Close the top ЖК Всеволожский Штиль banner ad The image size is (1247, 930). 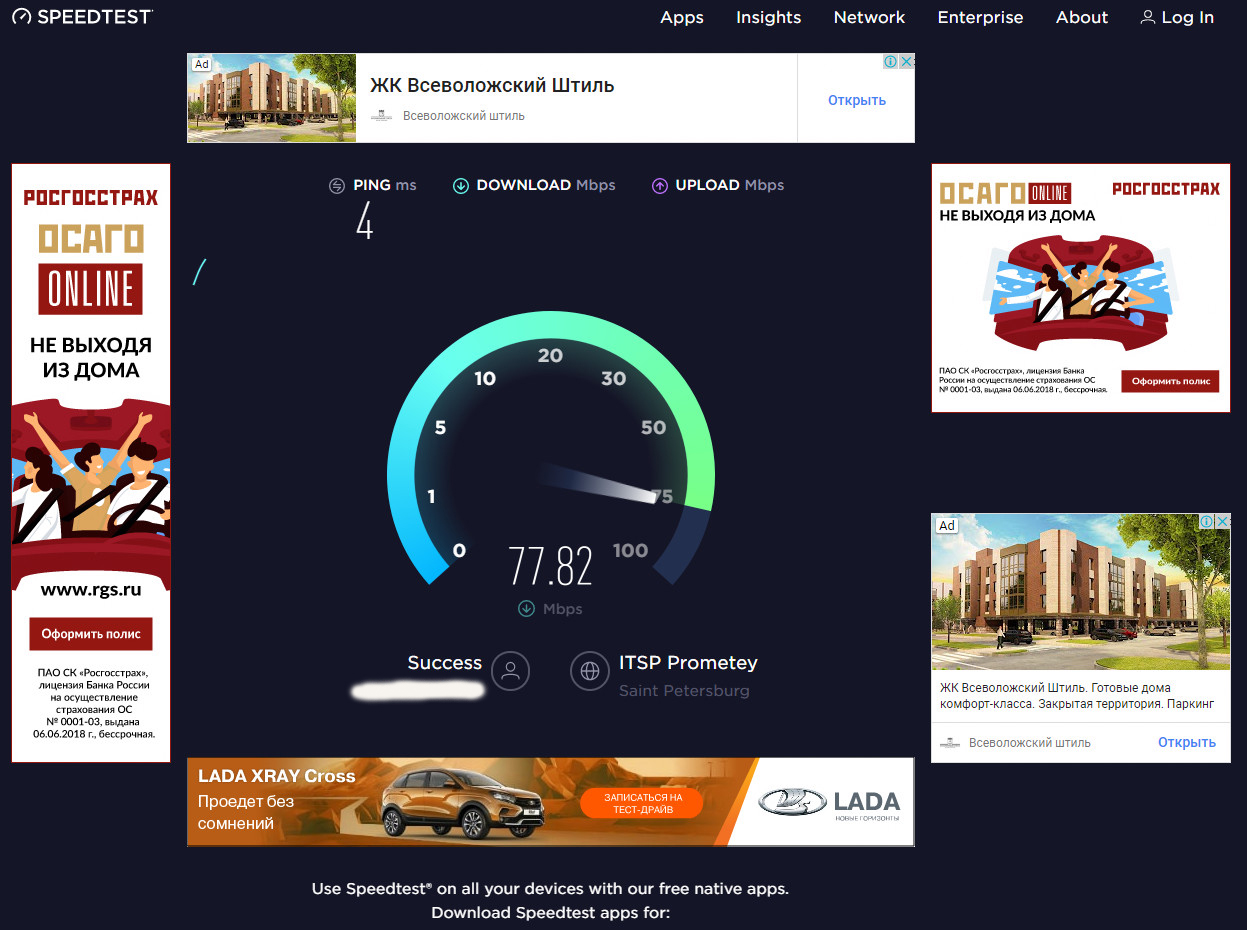coord(906,62)
